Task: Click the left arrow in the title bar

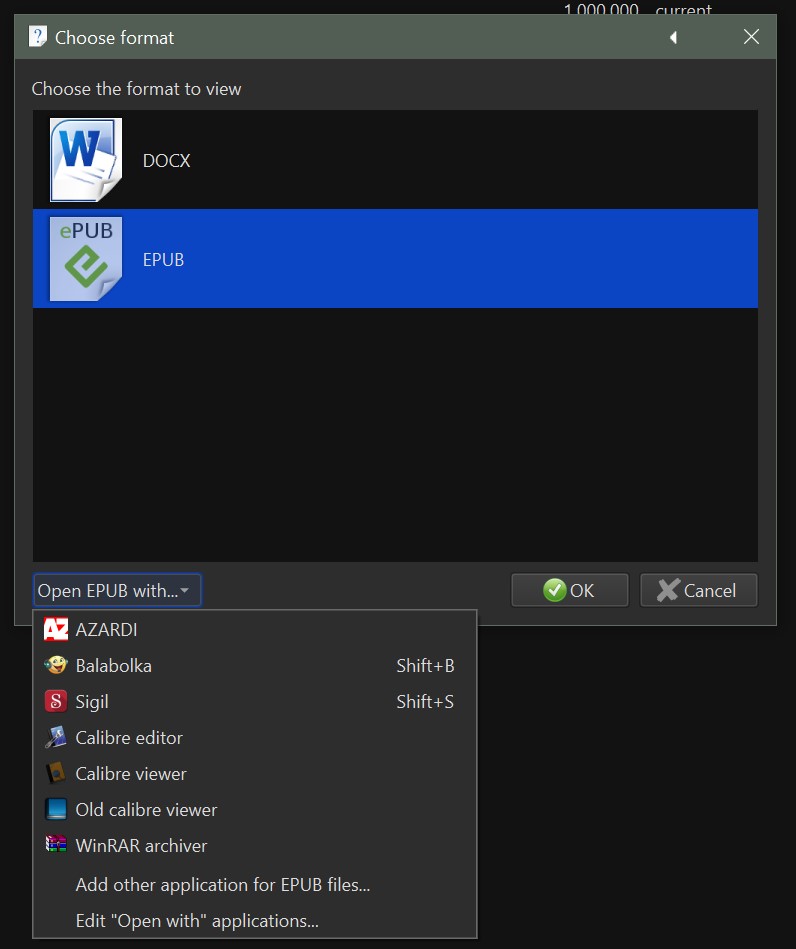Action: coord(673,38)
